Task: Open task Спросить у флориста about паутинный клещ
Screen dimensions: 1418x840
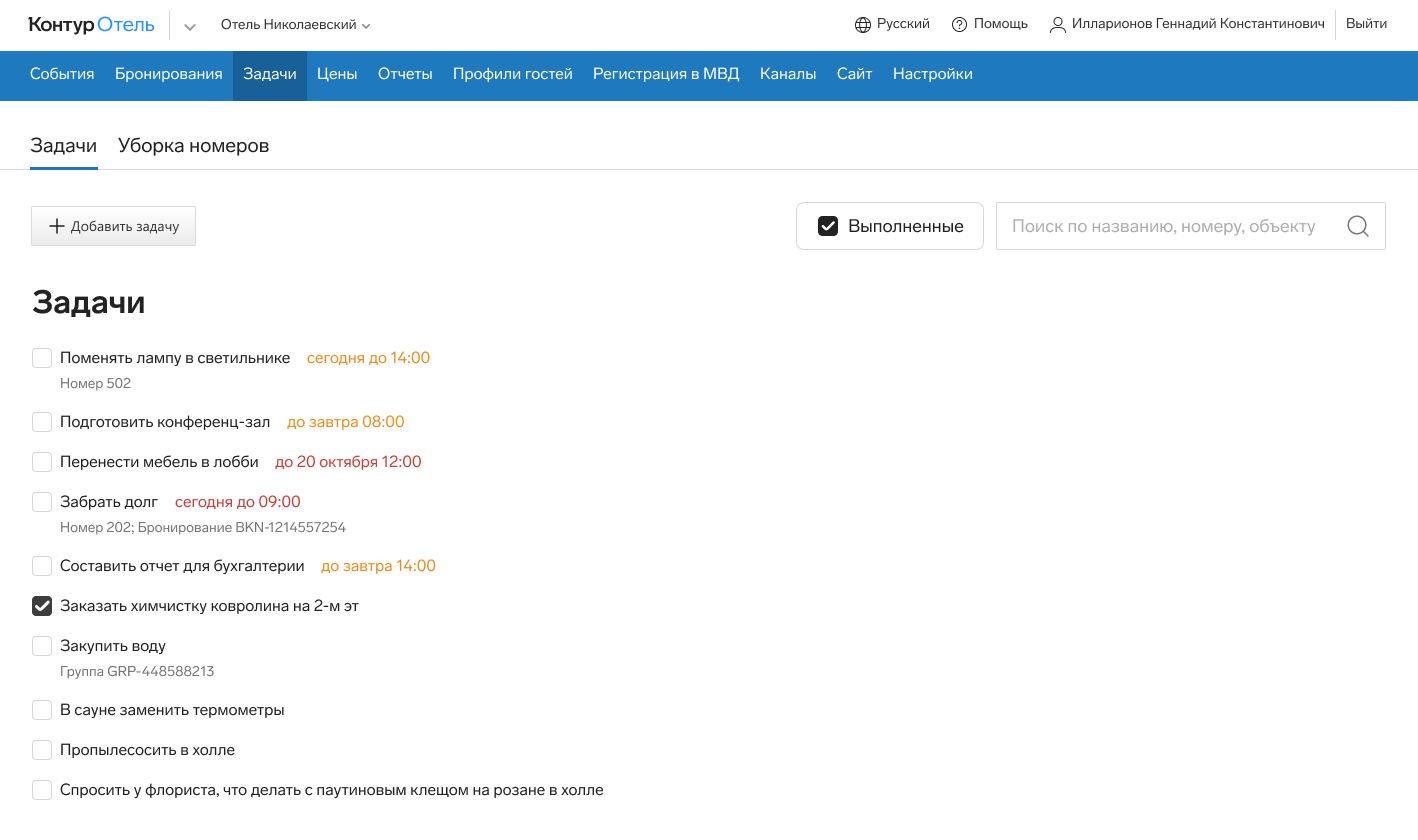Action: (x=332, y=790)
